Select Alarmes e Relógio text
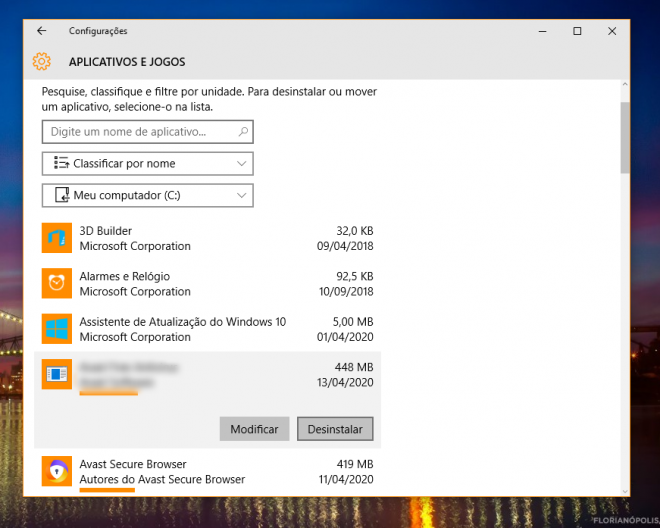 pyautogui.click(x=125, y=276)
